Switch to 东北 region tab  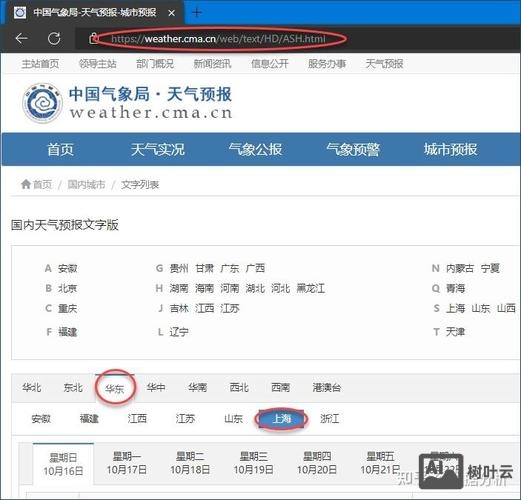tap(73, 388)
